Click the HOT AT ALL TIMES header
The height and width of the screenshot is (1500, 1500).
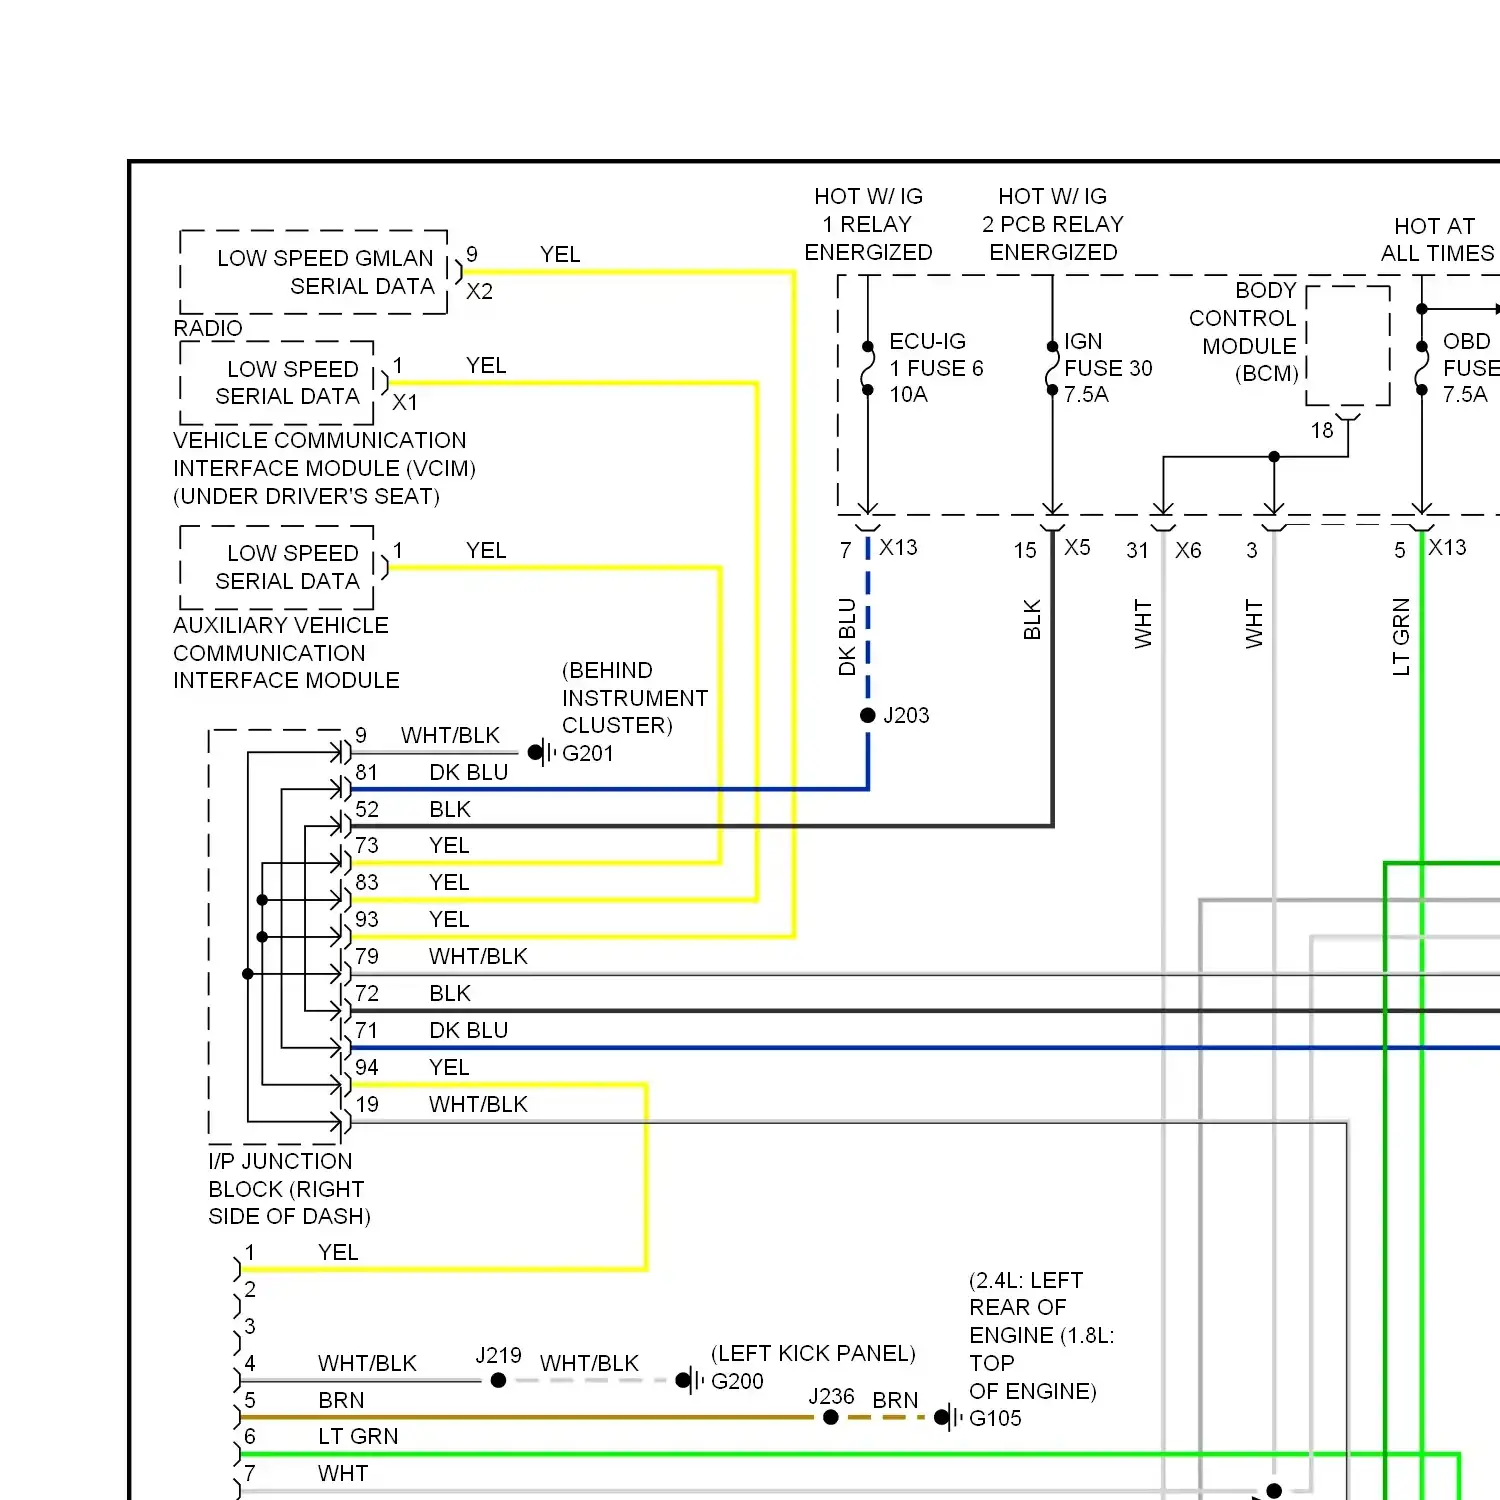(1437, 240)
